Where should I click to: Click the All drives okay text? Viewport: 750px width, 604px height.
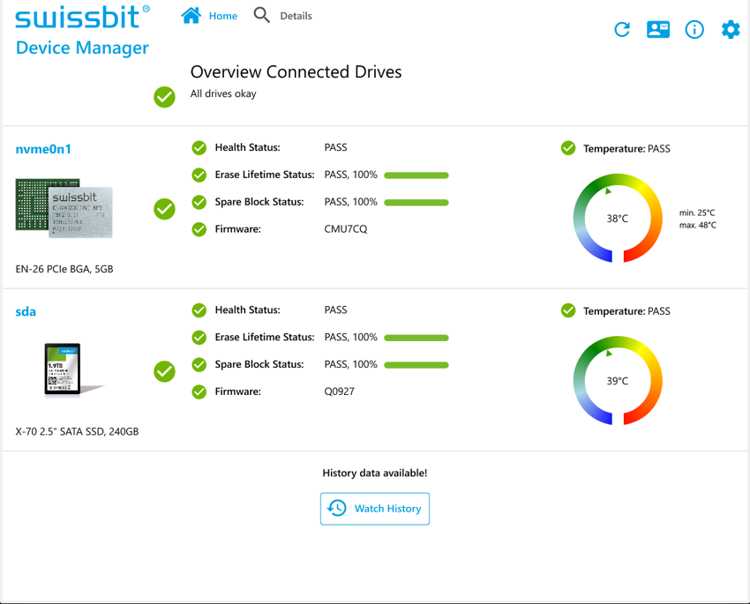coord(223,94)
